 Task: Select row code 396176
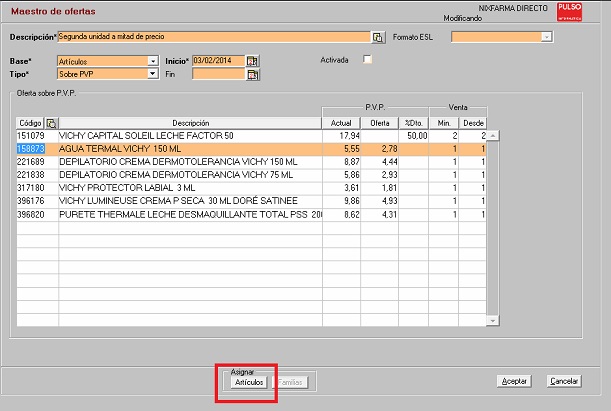click(x=30, y=201)
